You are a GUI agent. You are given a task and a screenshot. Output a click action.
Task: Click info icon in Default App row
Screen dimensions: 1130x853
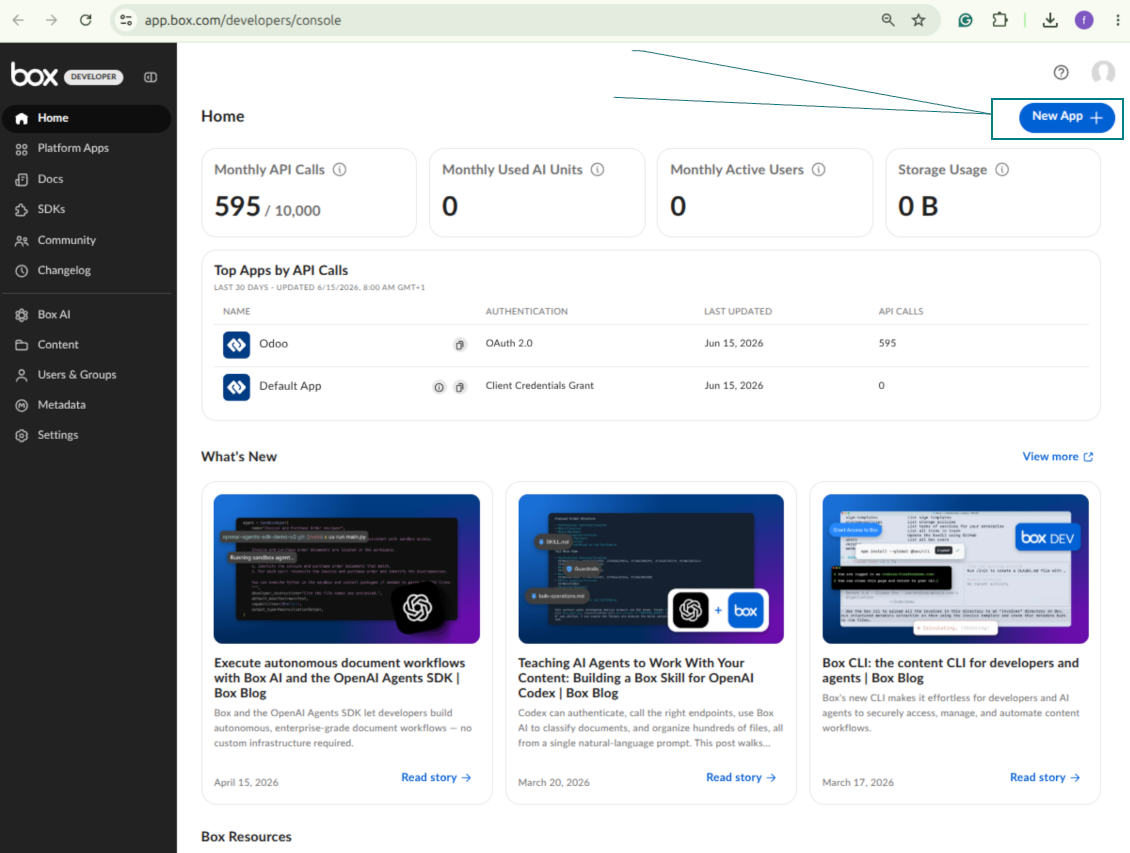pos(439,388)
